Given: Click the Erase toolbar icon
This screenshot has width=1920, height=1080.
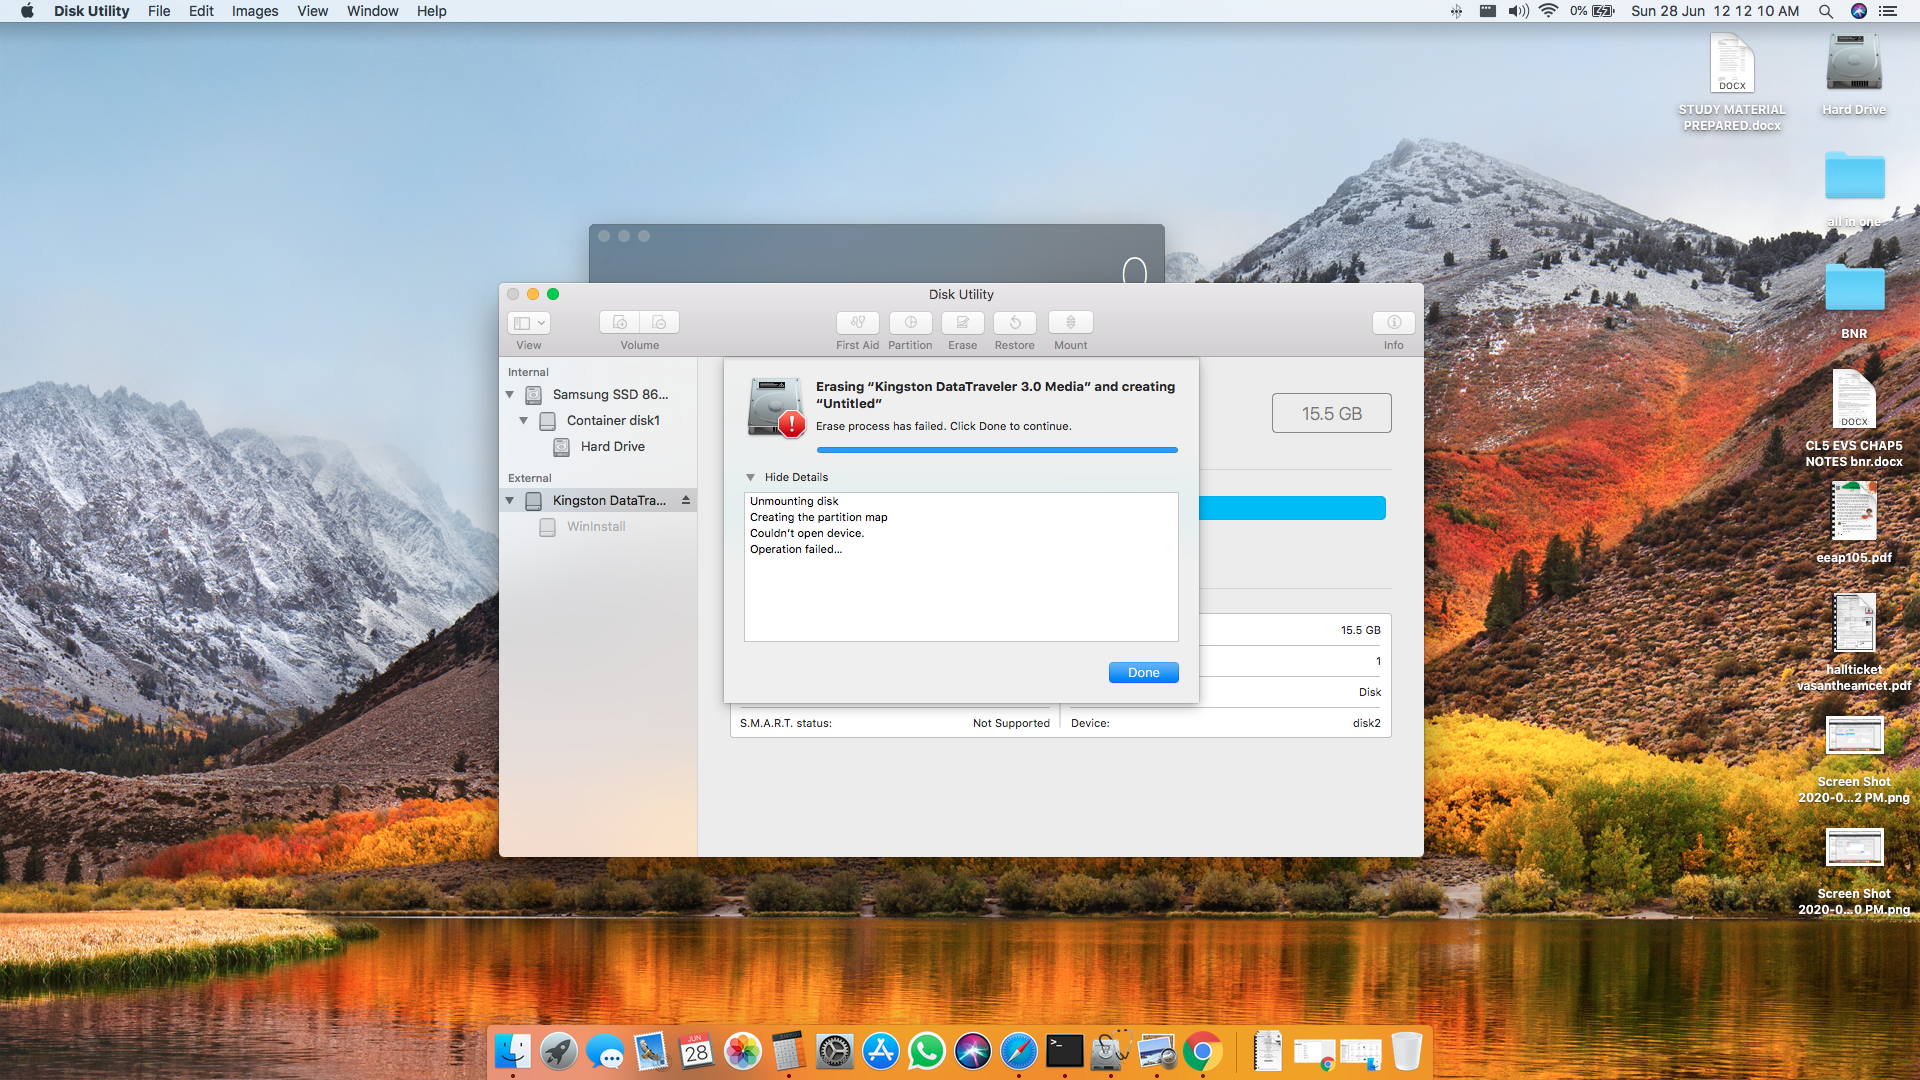Looking at the screenshot, I should coord(962,322).
